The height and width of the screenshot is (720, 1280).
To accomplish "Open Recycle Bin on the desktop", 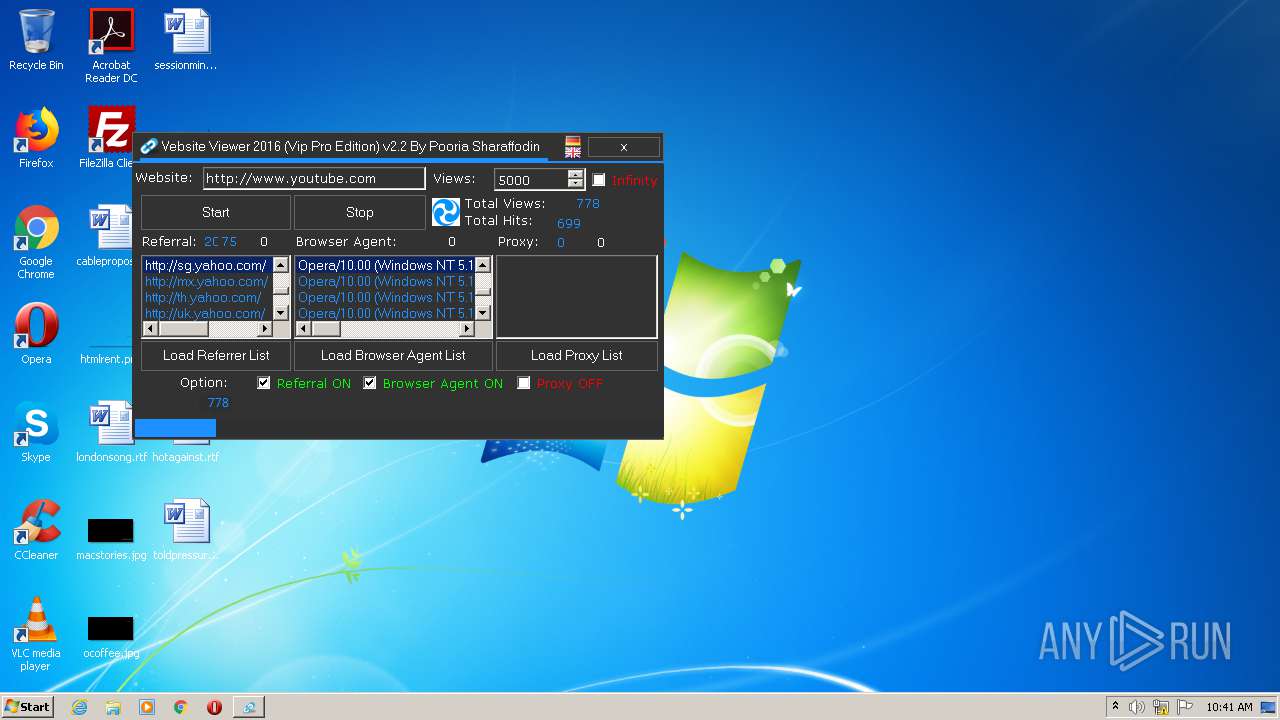I will click(36, 41).
